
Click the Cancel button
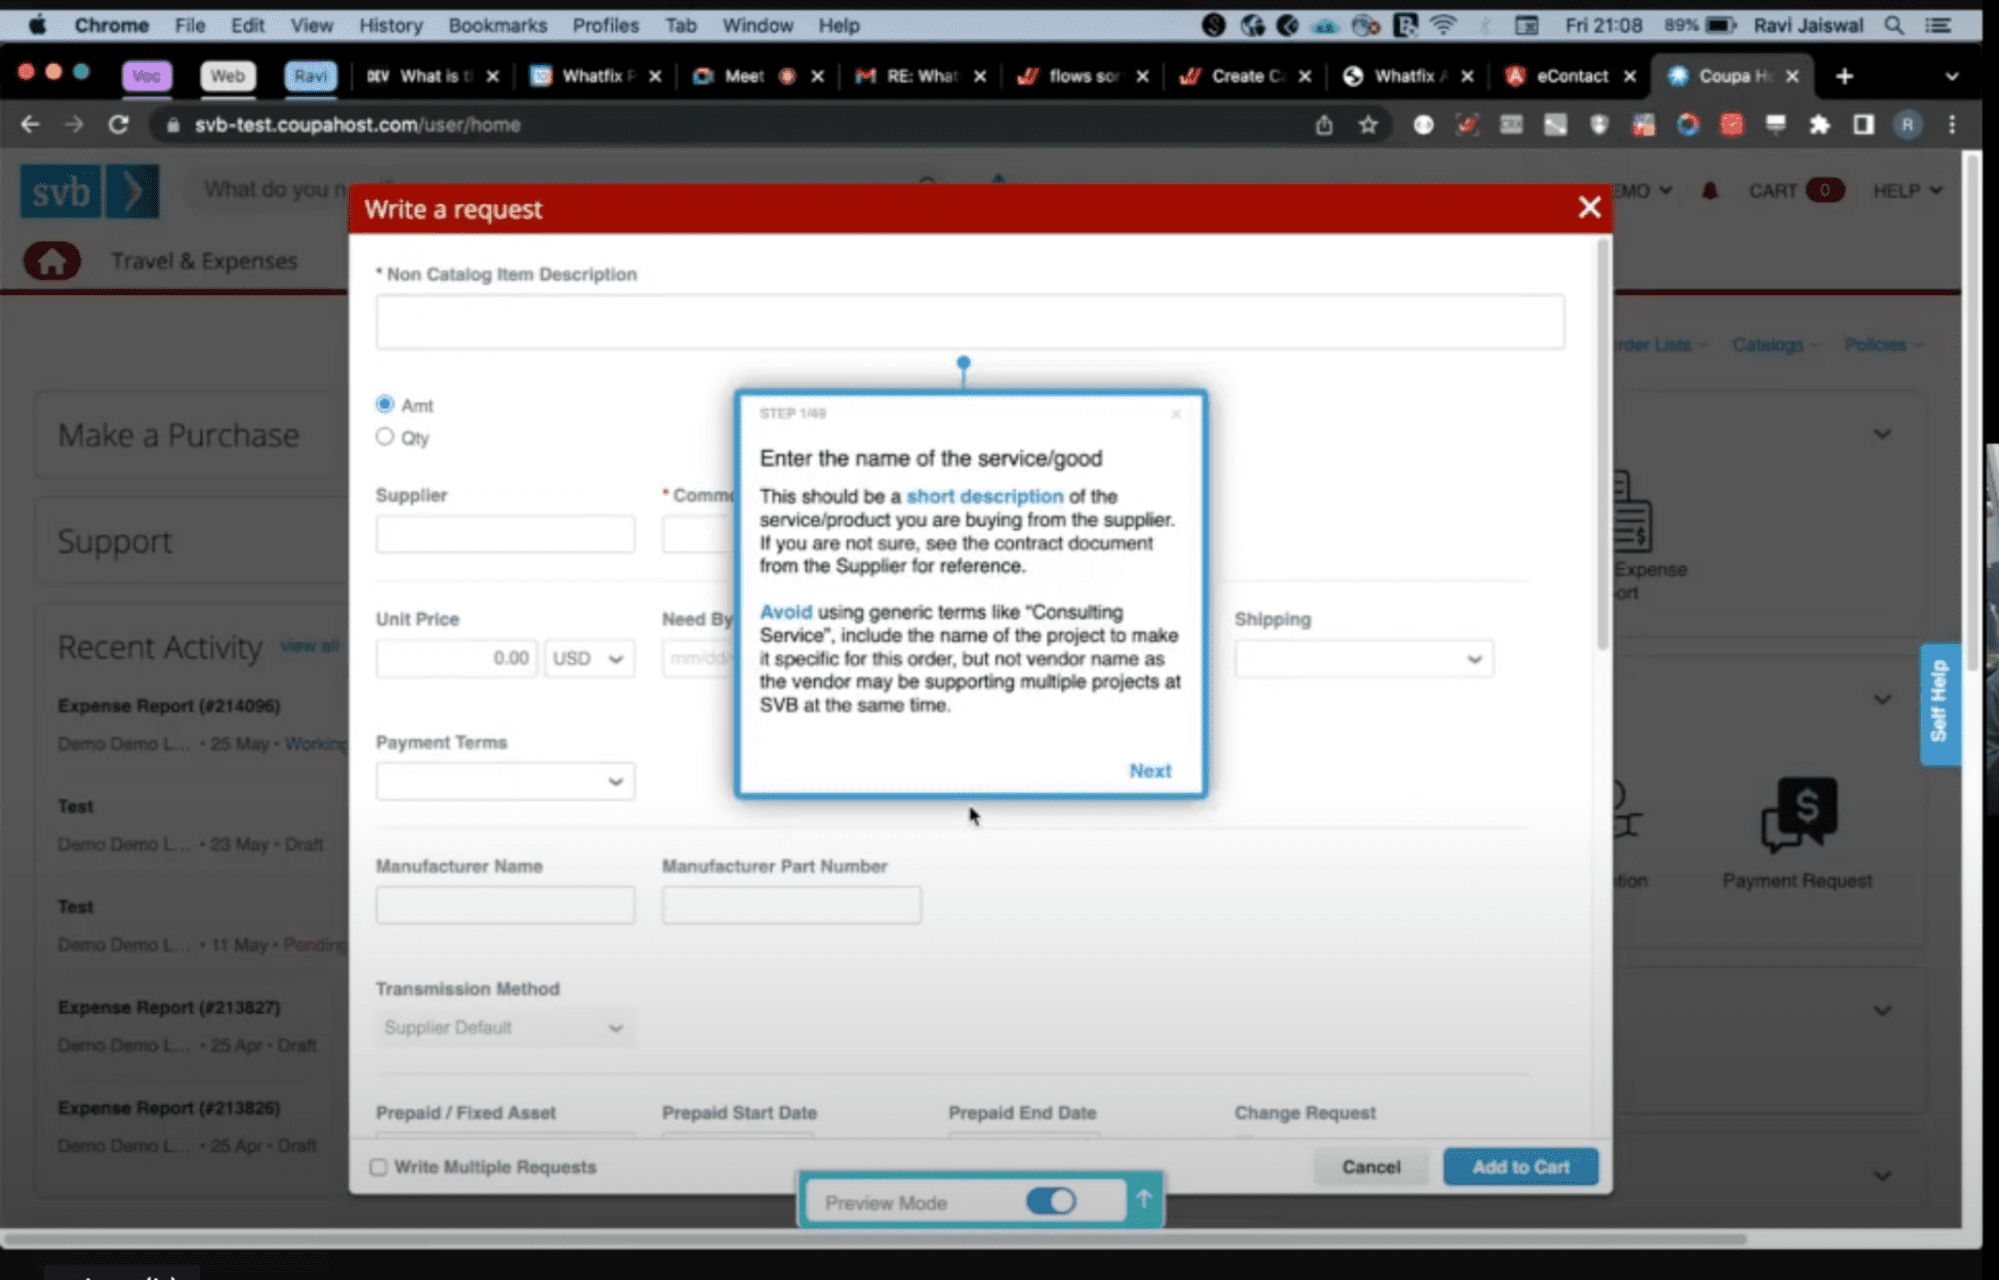pos(1371,1166)
